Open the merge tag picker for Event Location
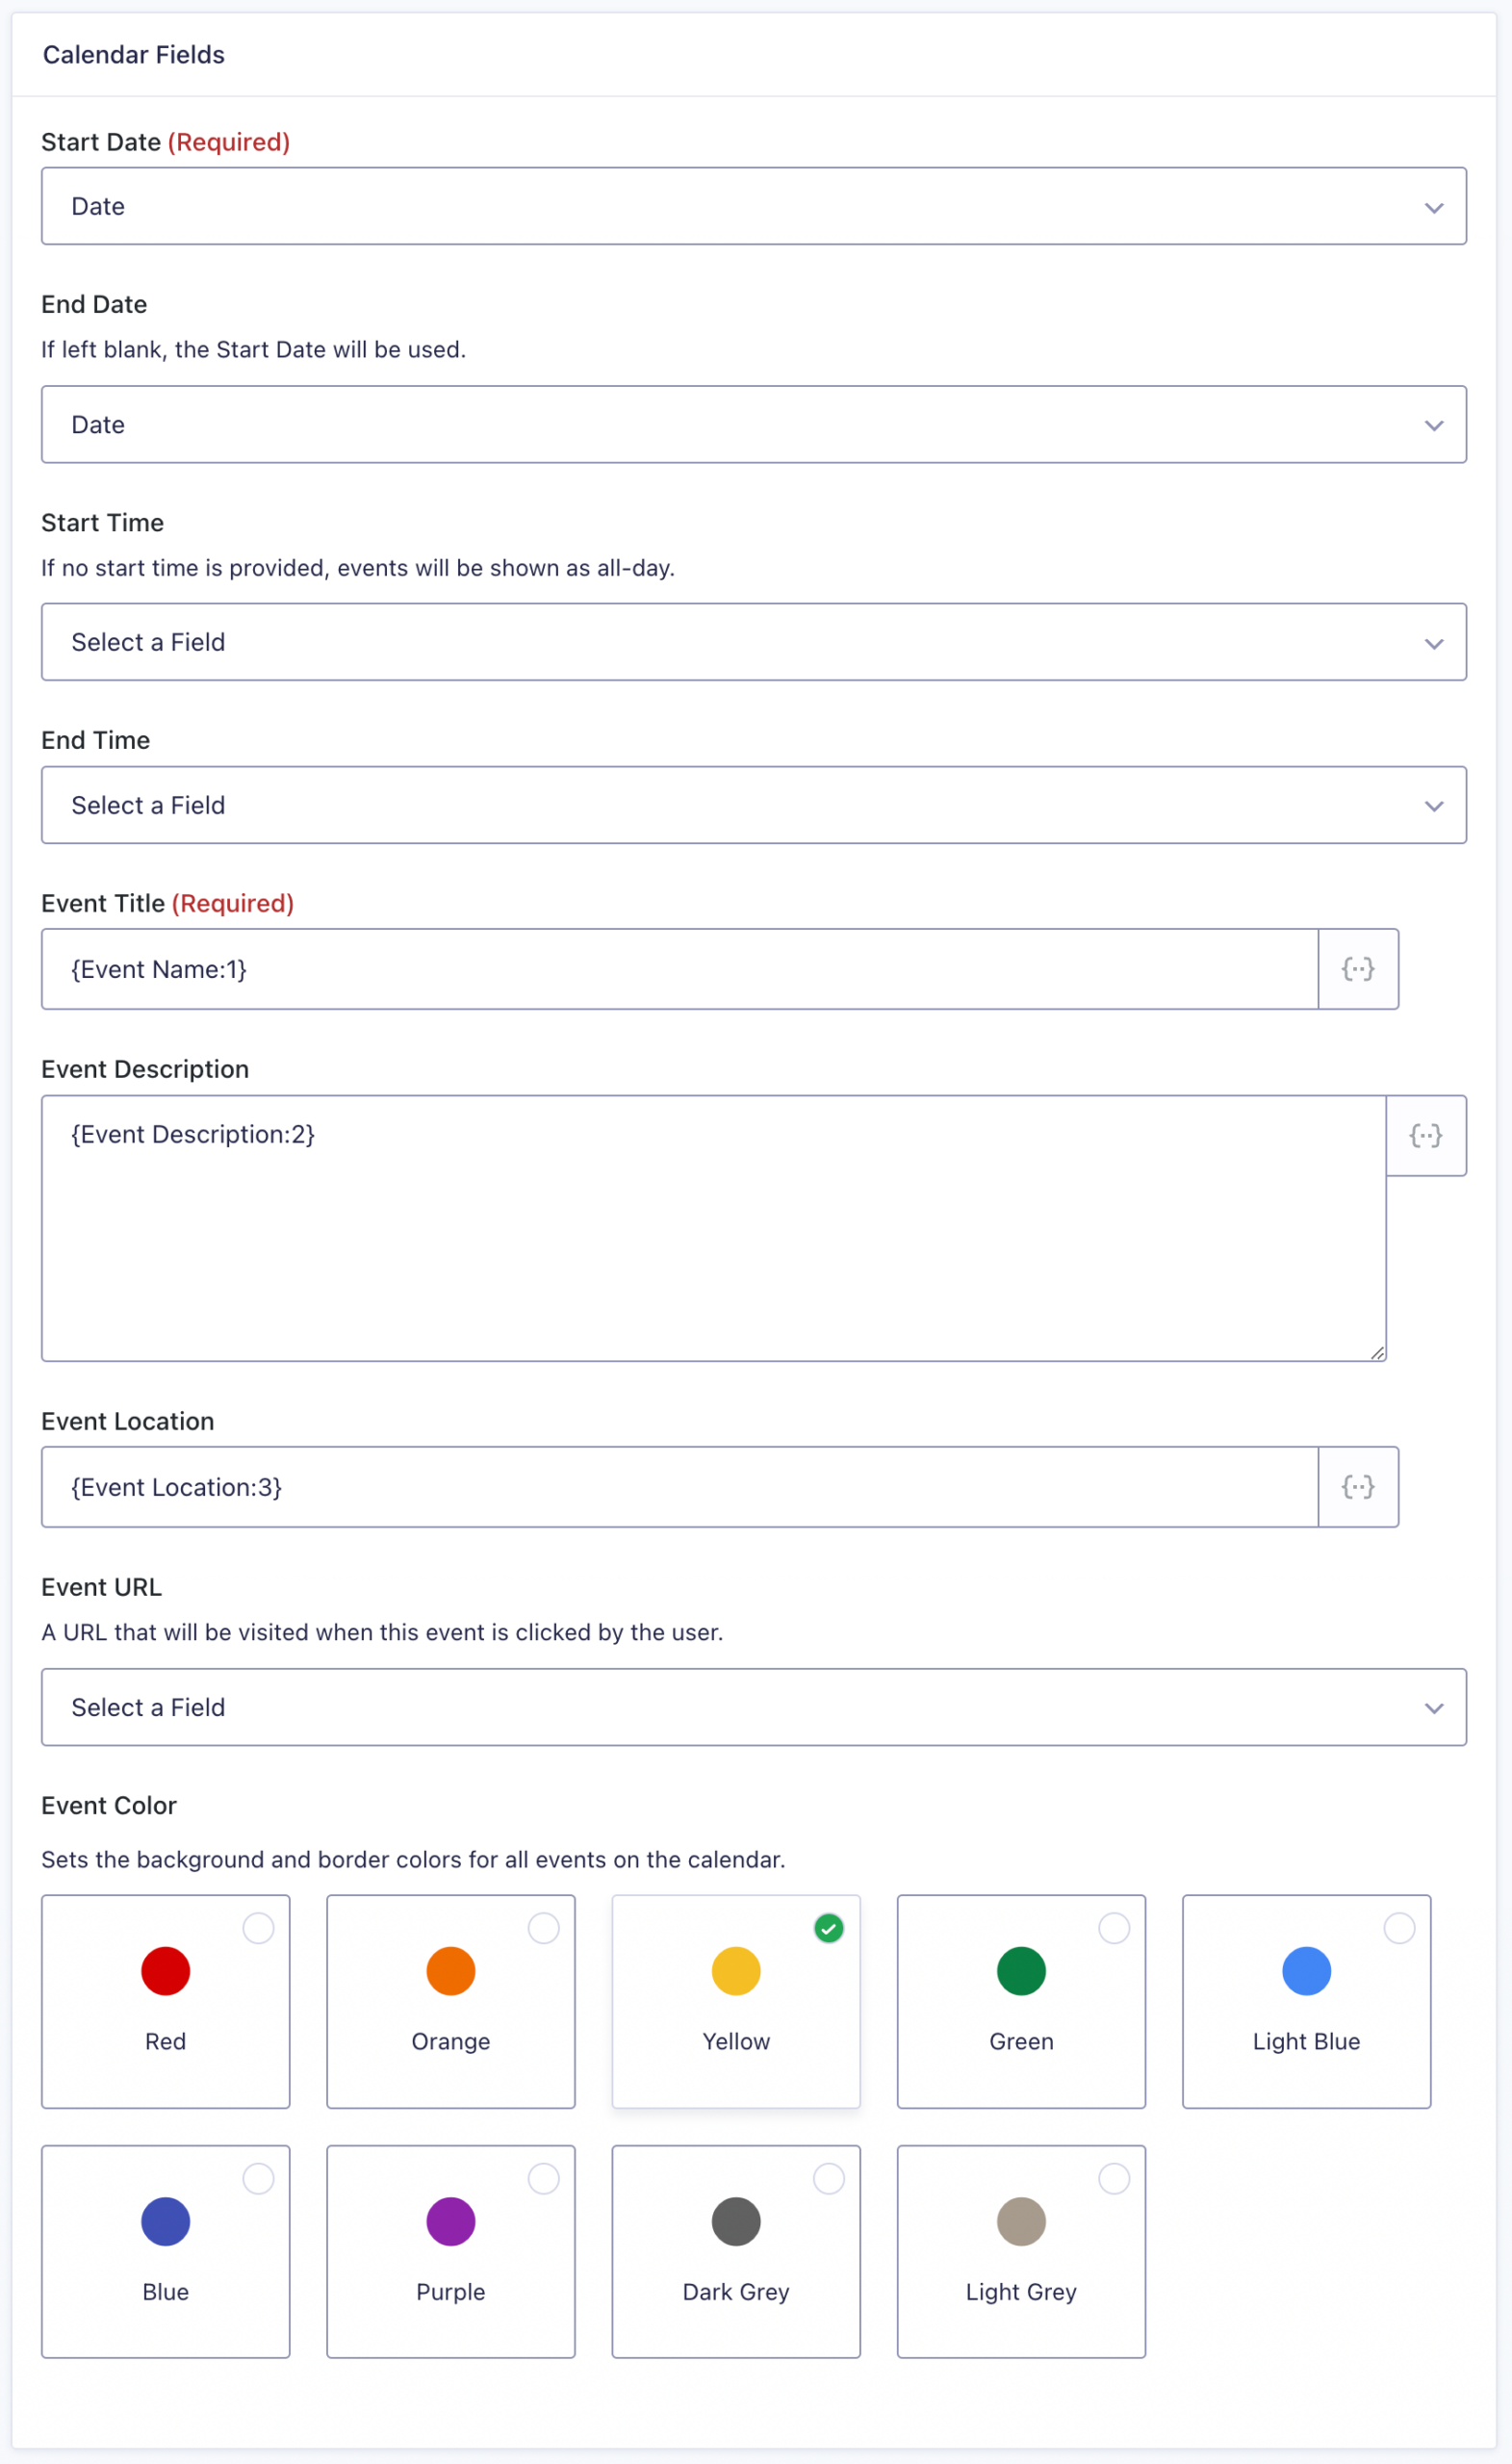Image resolution: width=1512 pixels, height=2464 pixels. 1357,1487
